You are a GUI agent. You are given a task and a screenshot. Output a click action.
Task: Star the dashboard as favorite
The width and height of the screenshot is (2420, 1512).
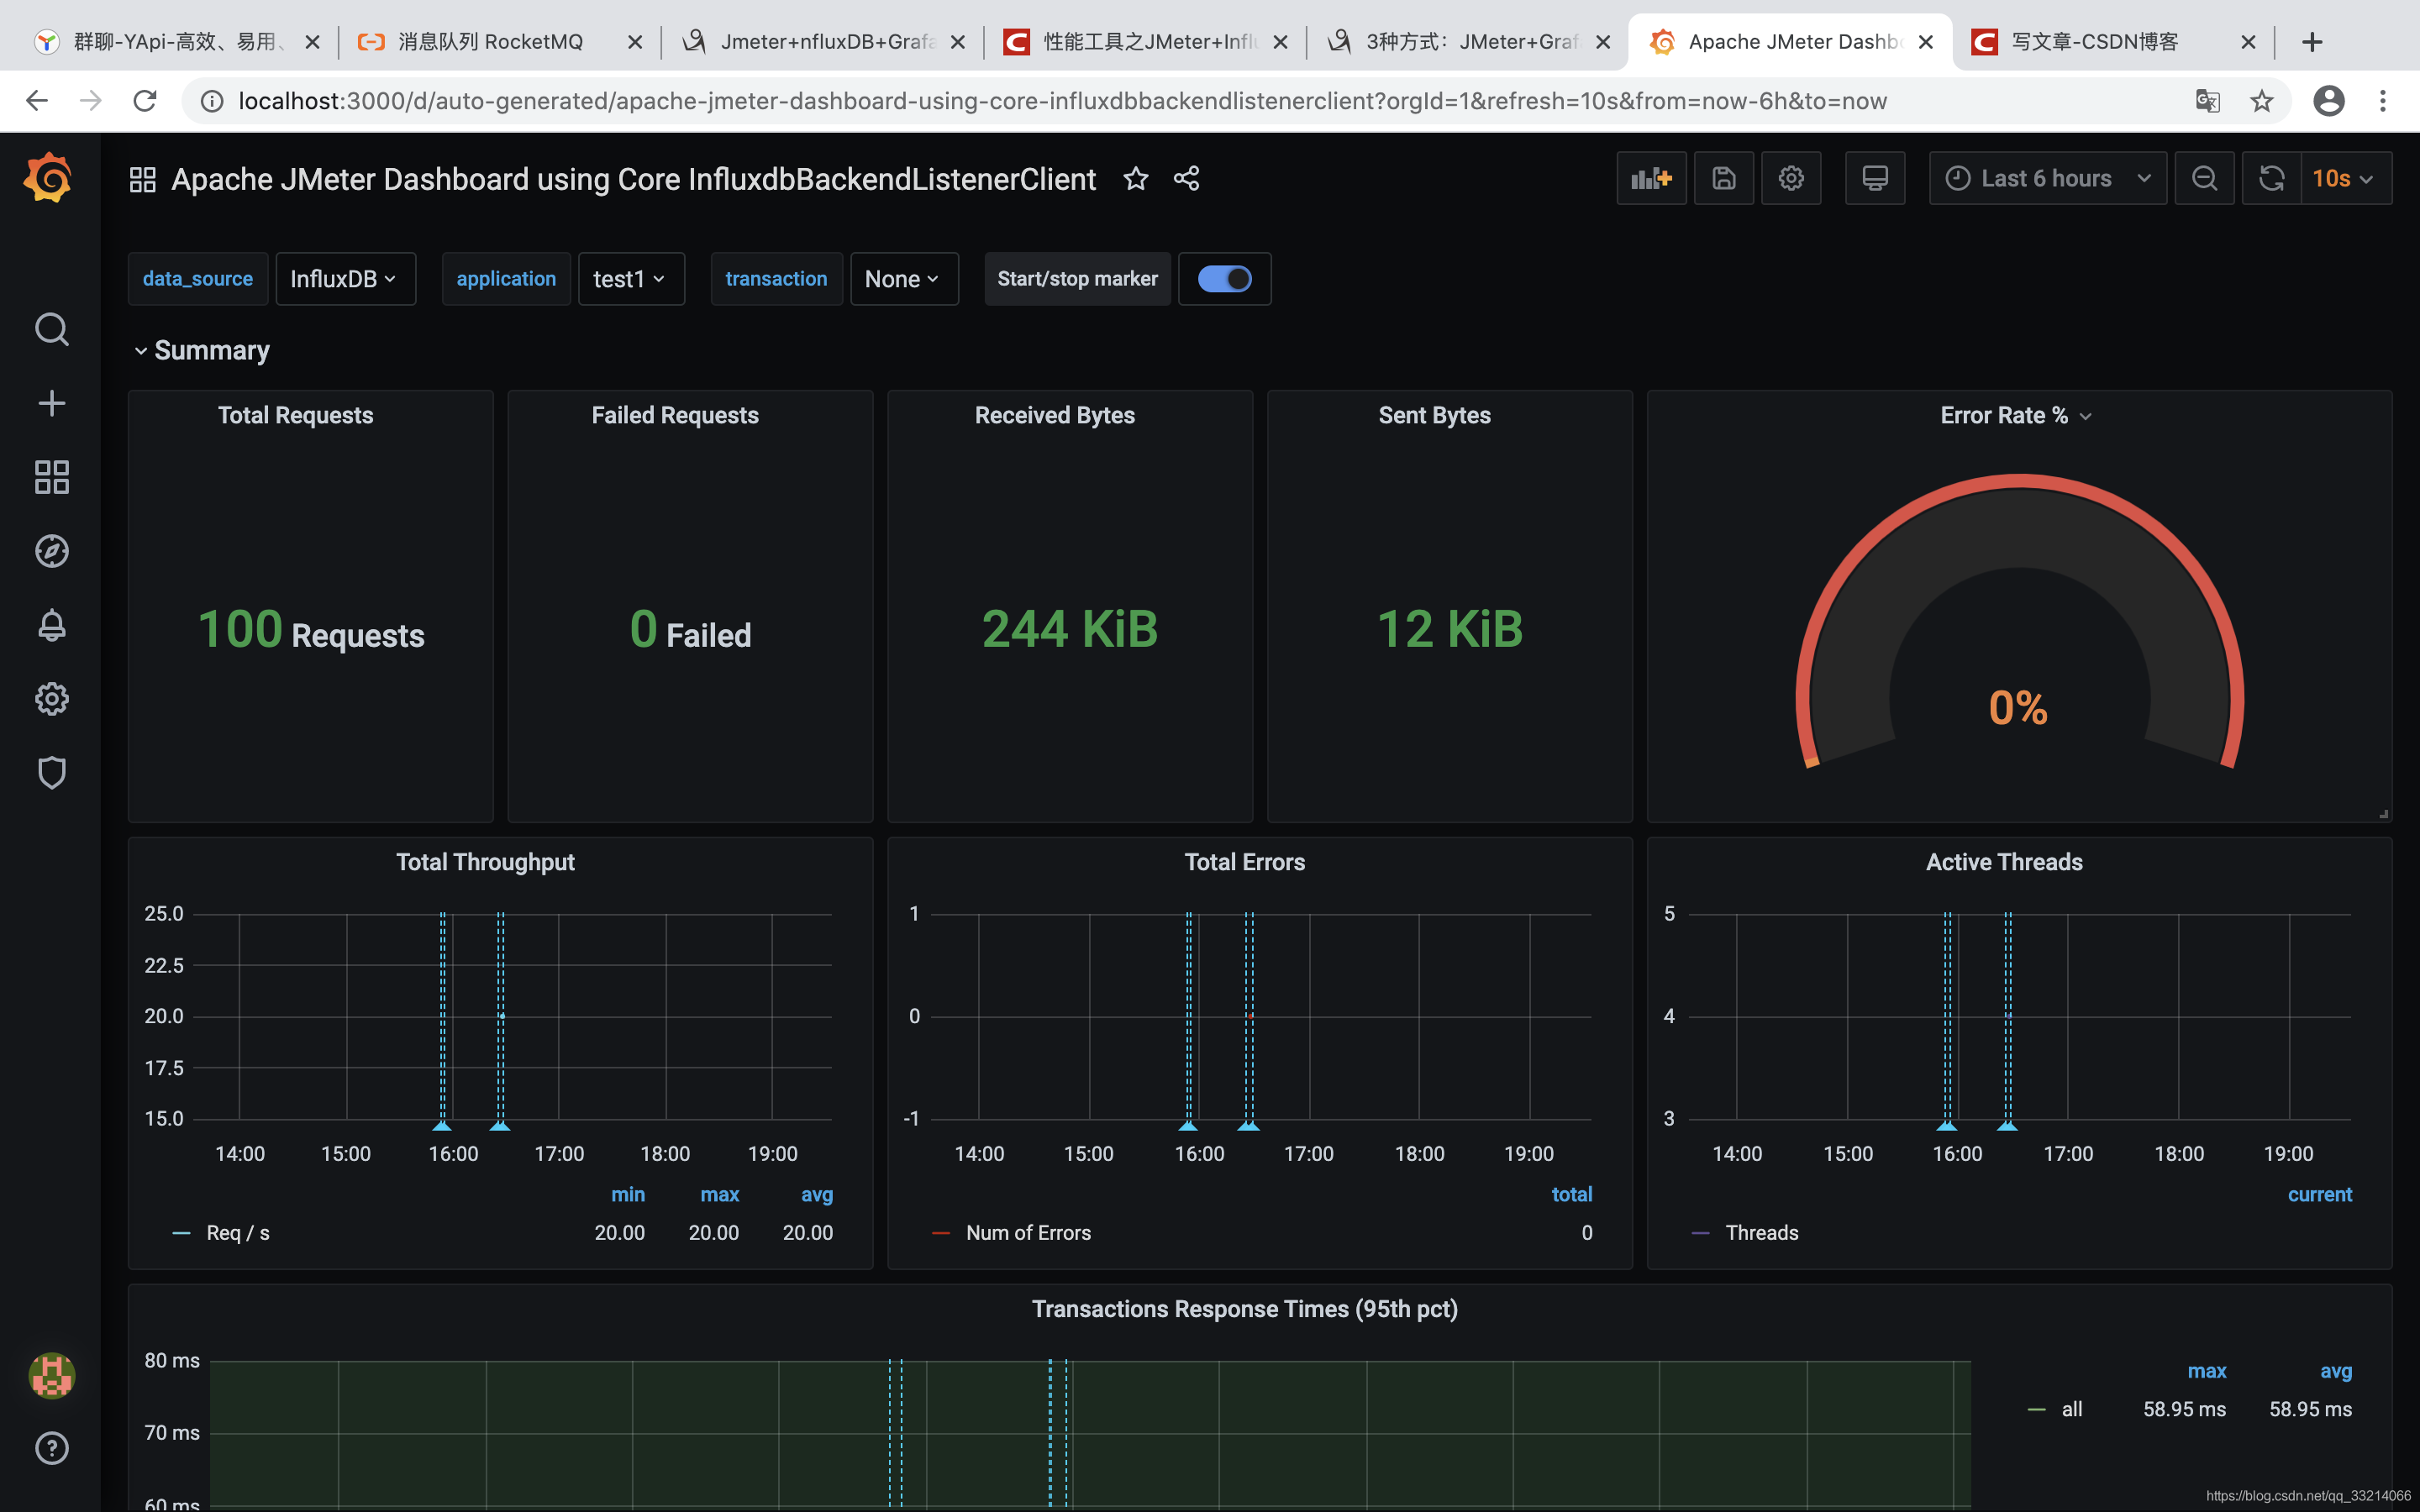(1135, 178)
